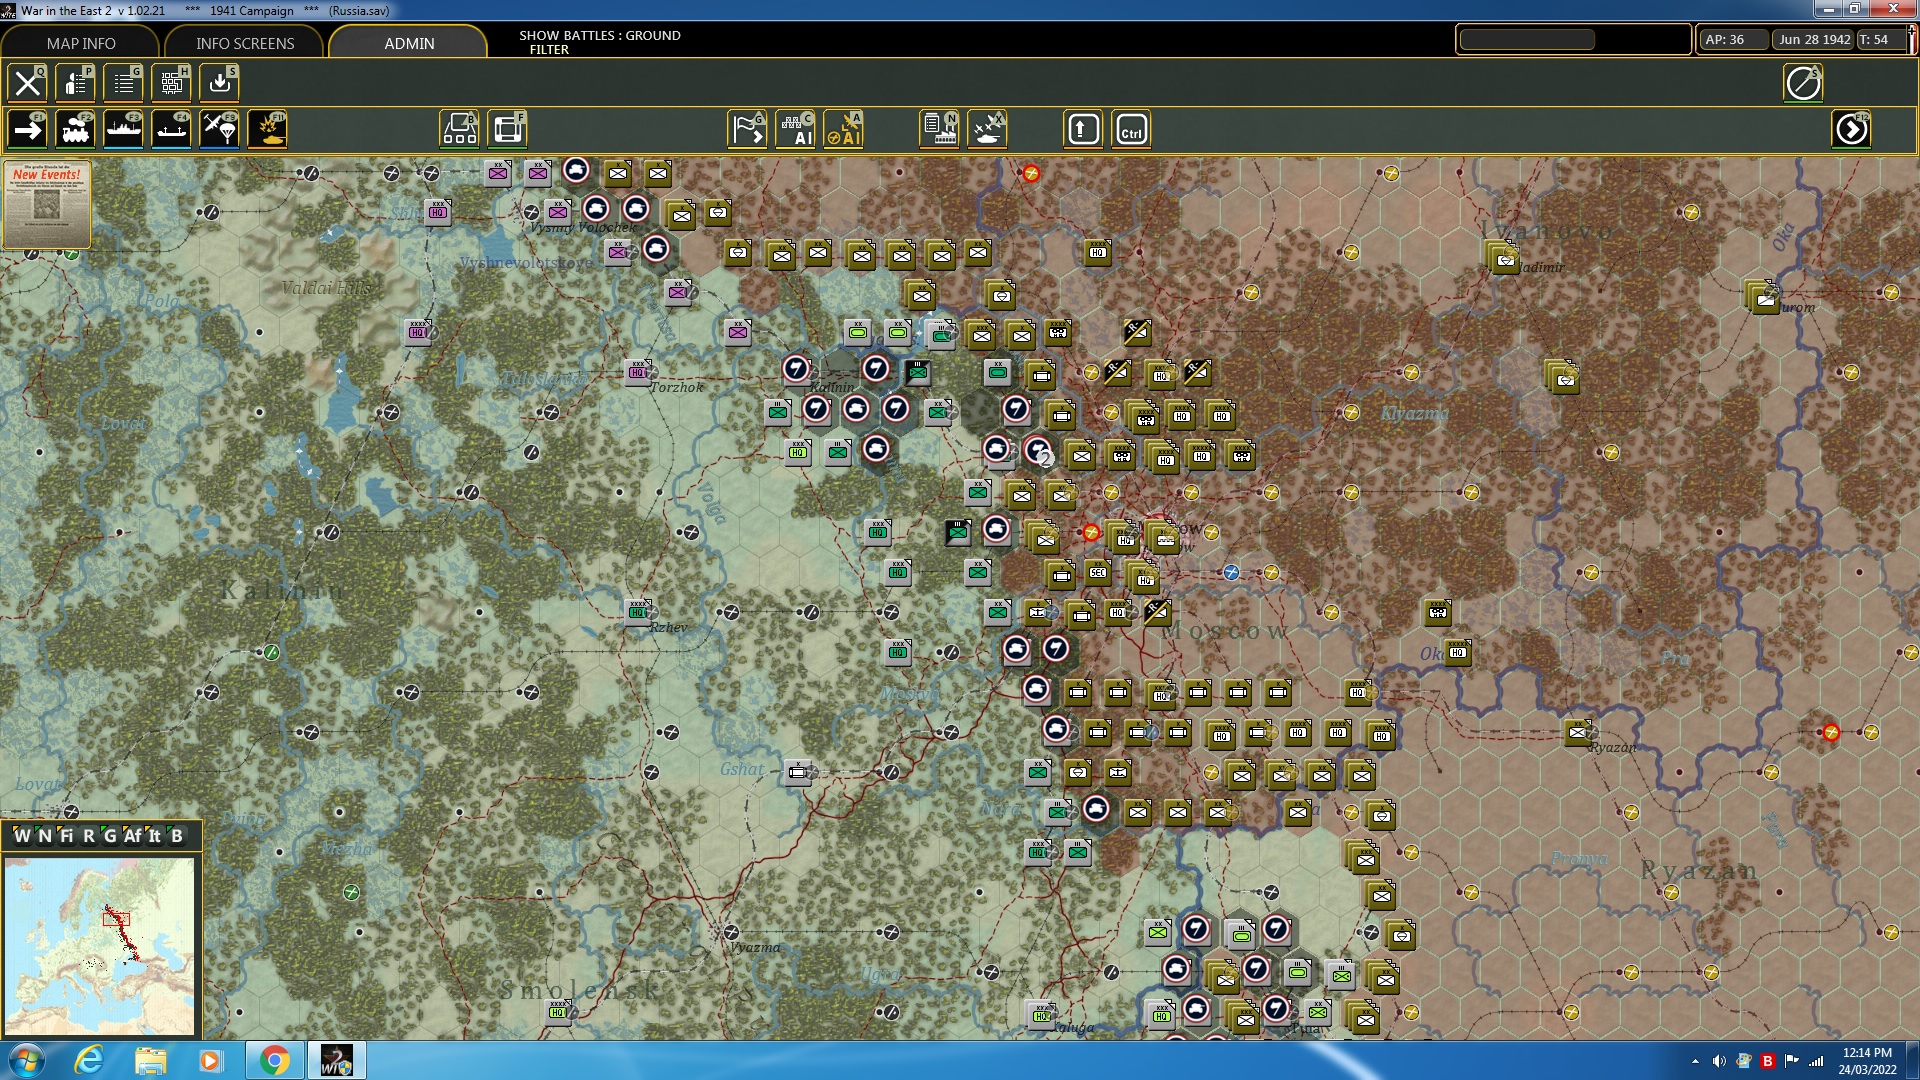The height and width of the screenshot is (1080, 1920).
Task: Open the air AI icon marked A
Action: [843, 130]
